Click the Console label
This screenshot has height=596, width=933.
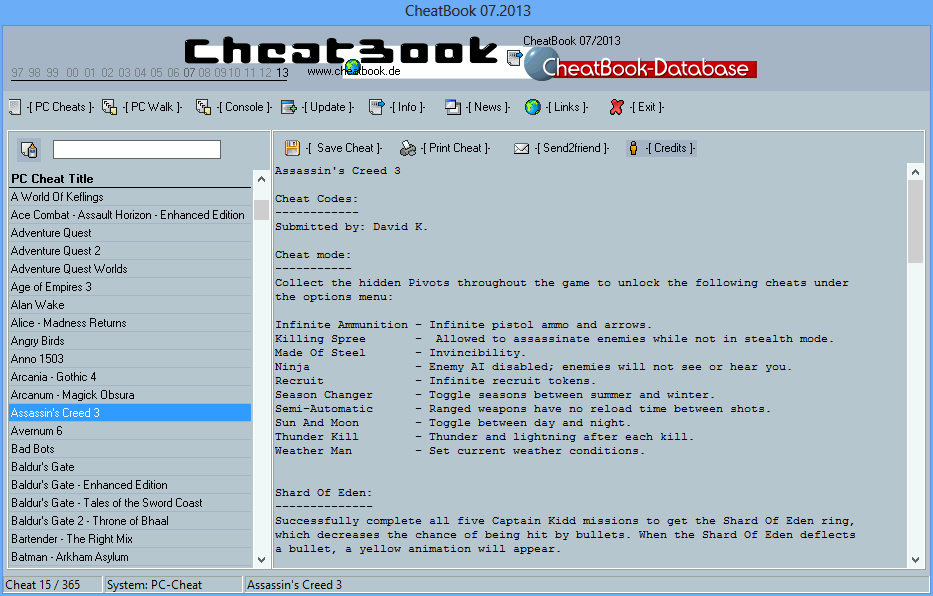click(x=245, y=107)
